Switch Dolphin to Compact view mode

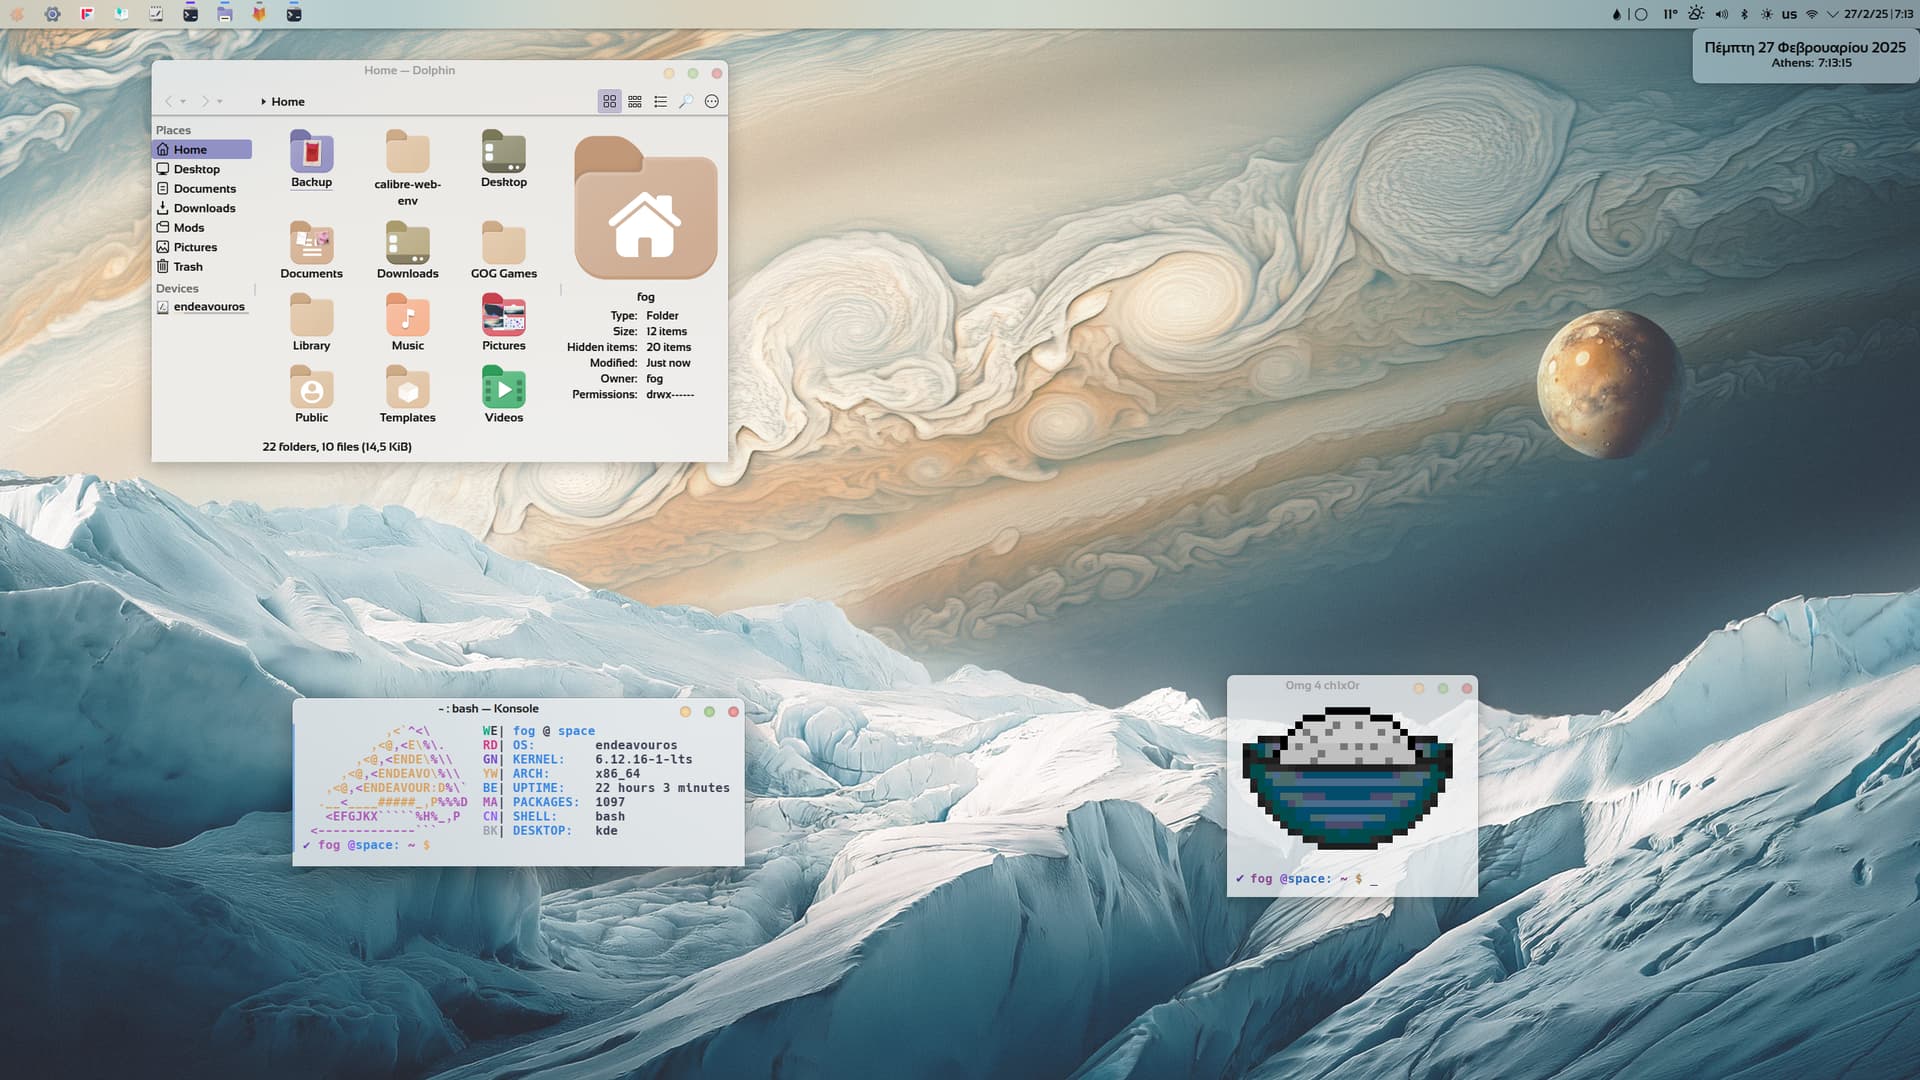point(635,101)
